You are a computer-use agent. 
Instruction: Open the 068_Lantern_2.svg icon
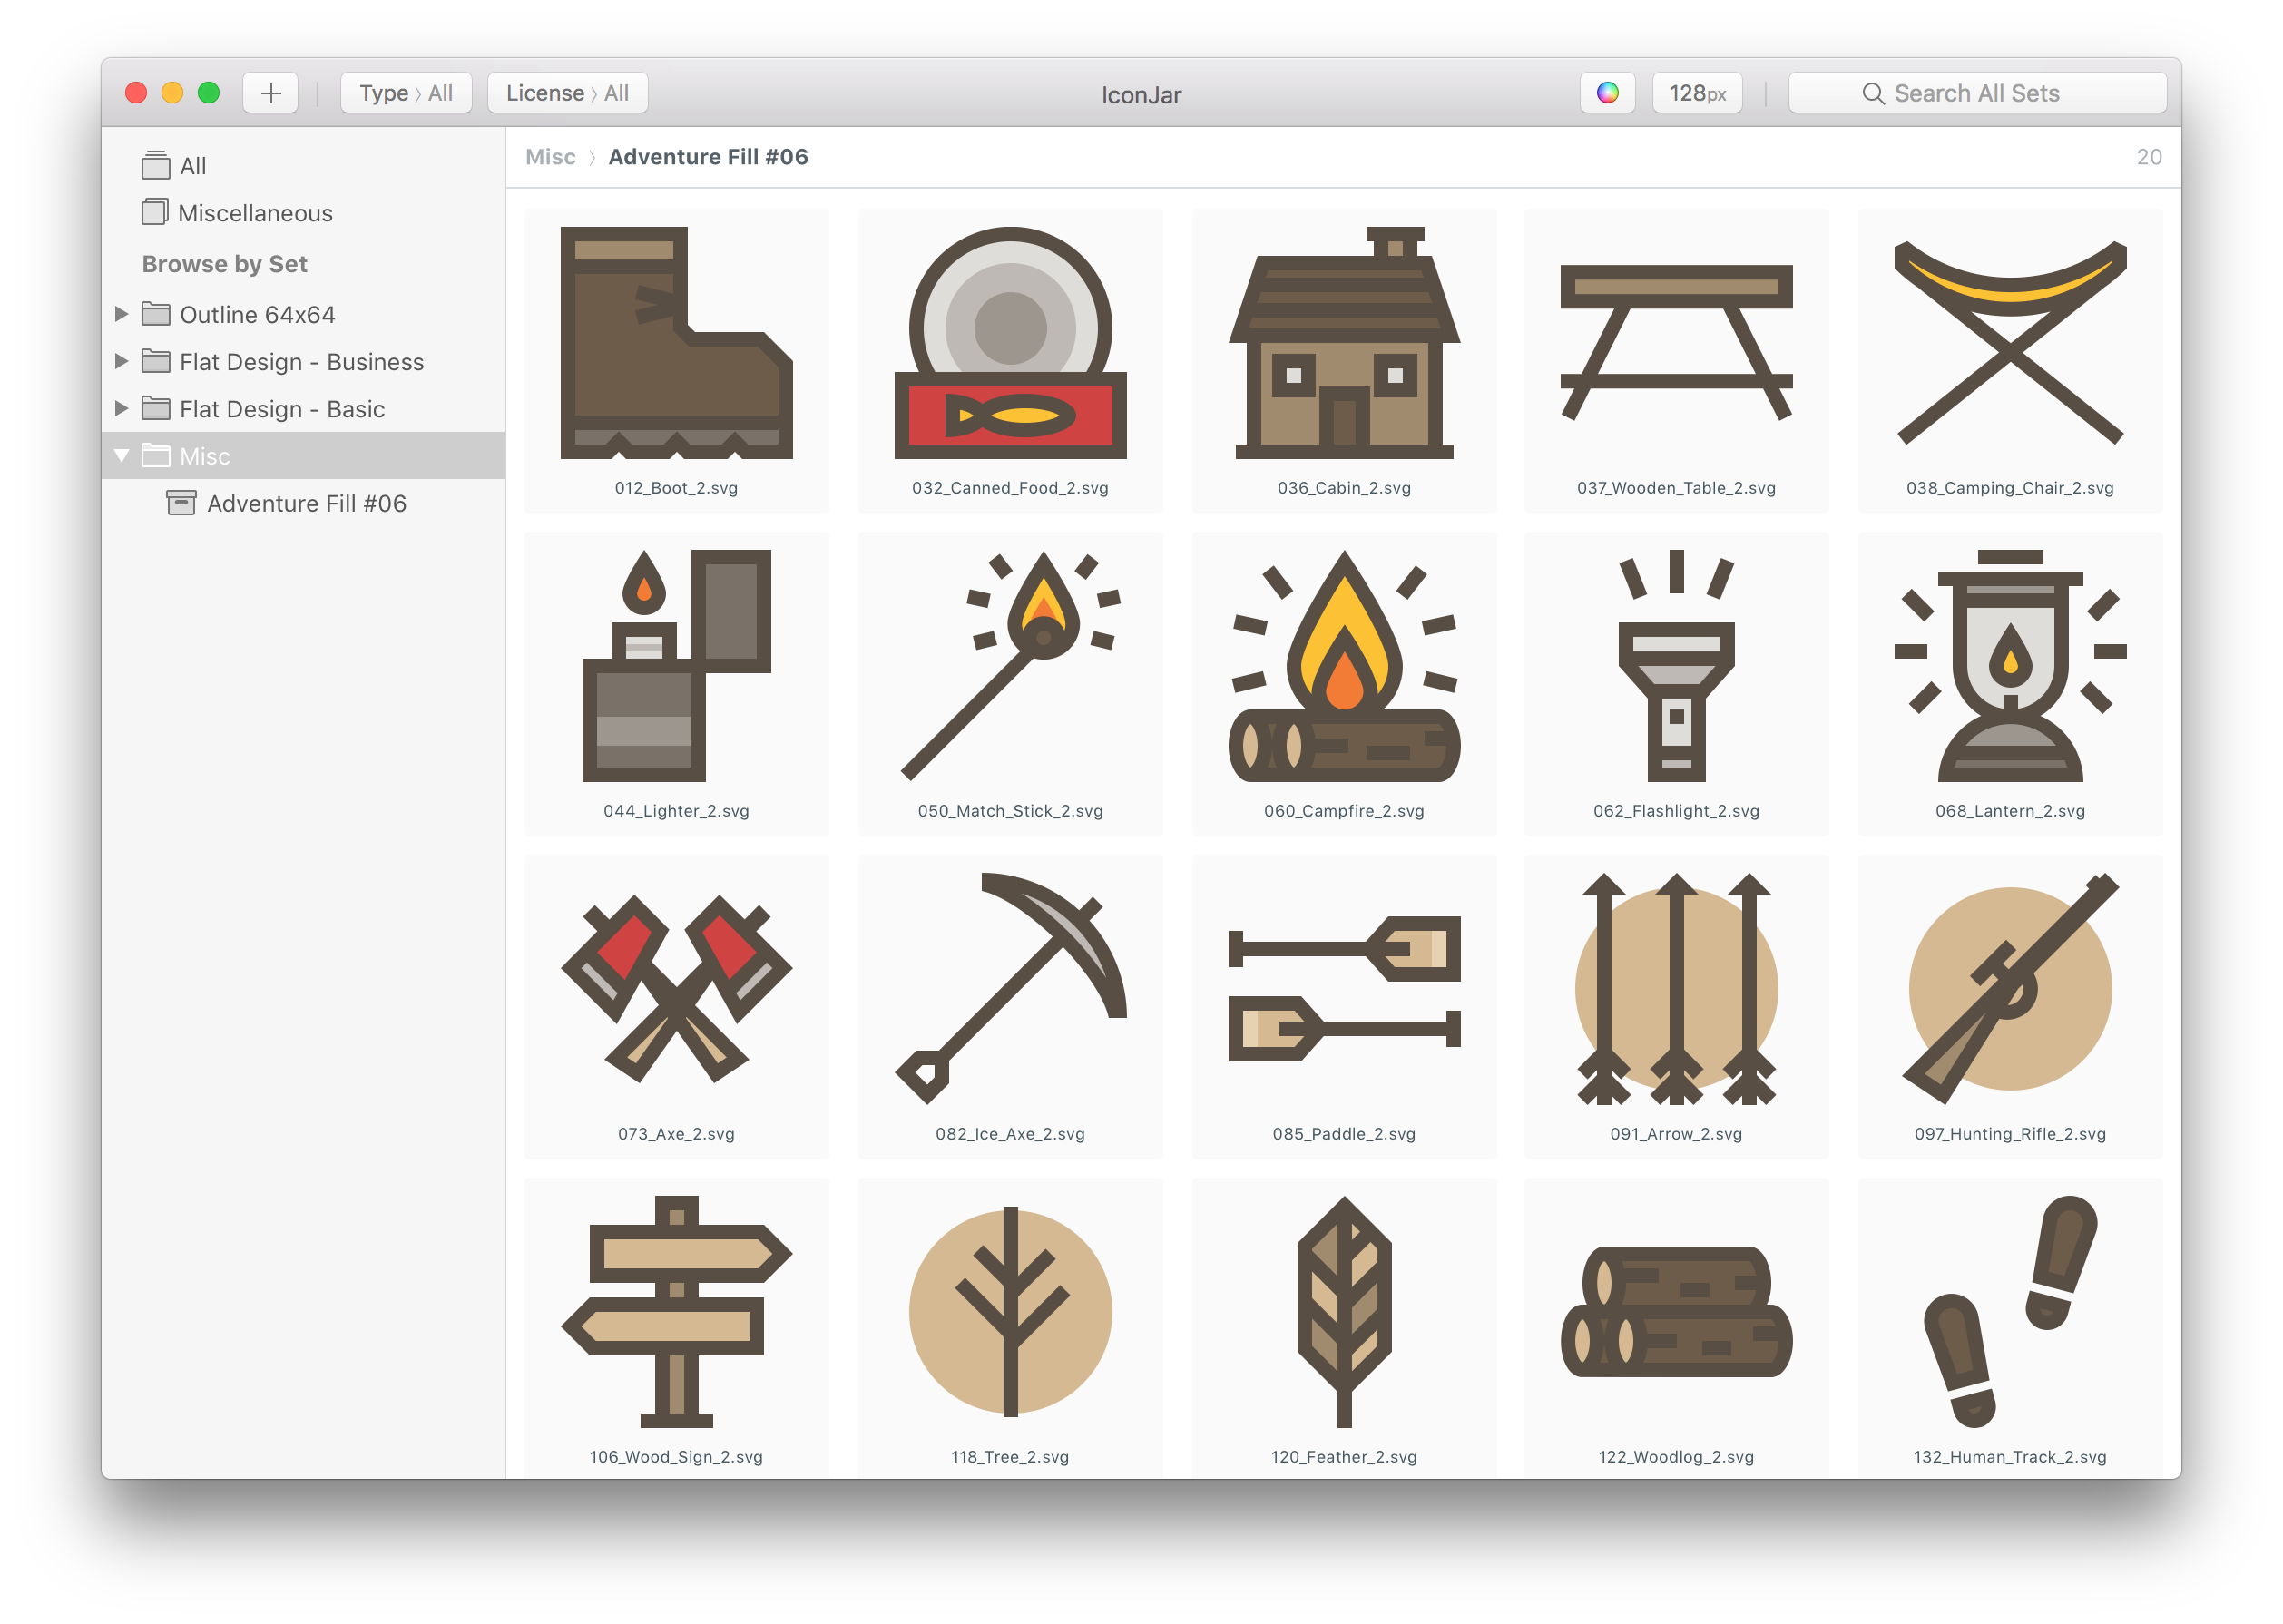[x=2009, y=670]
